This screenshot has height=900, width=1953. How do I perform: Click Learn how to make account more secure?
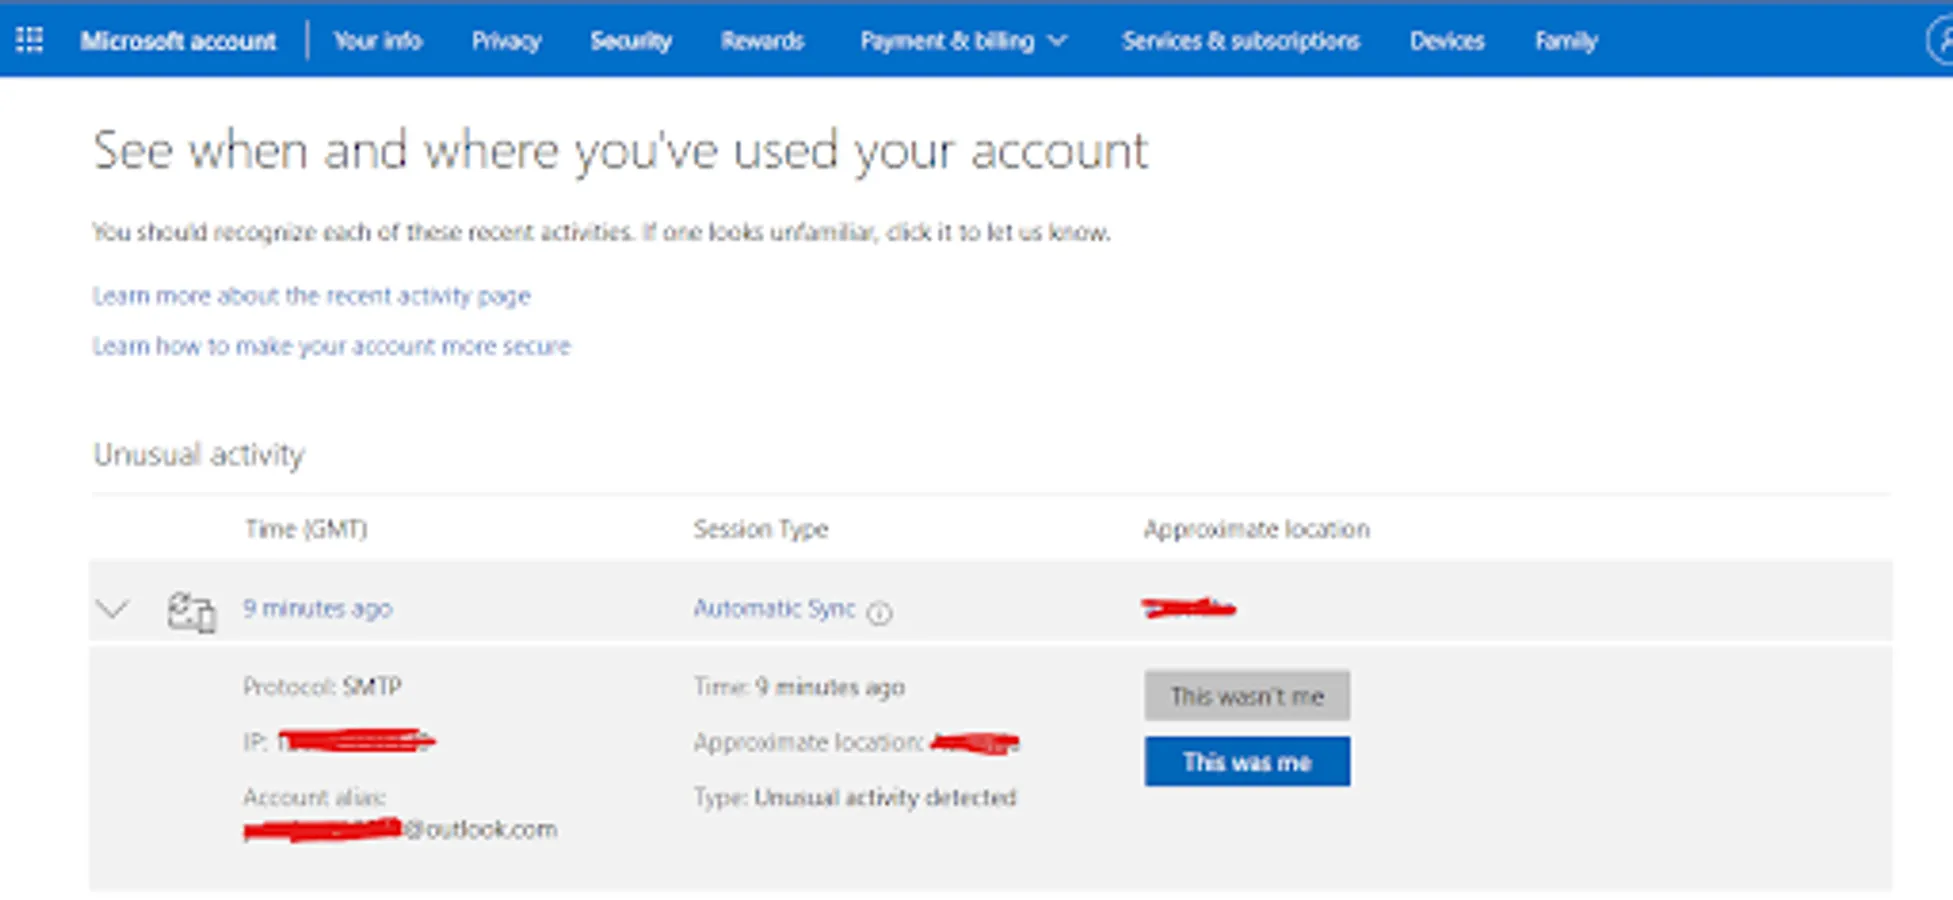click(x=332, y=346)
